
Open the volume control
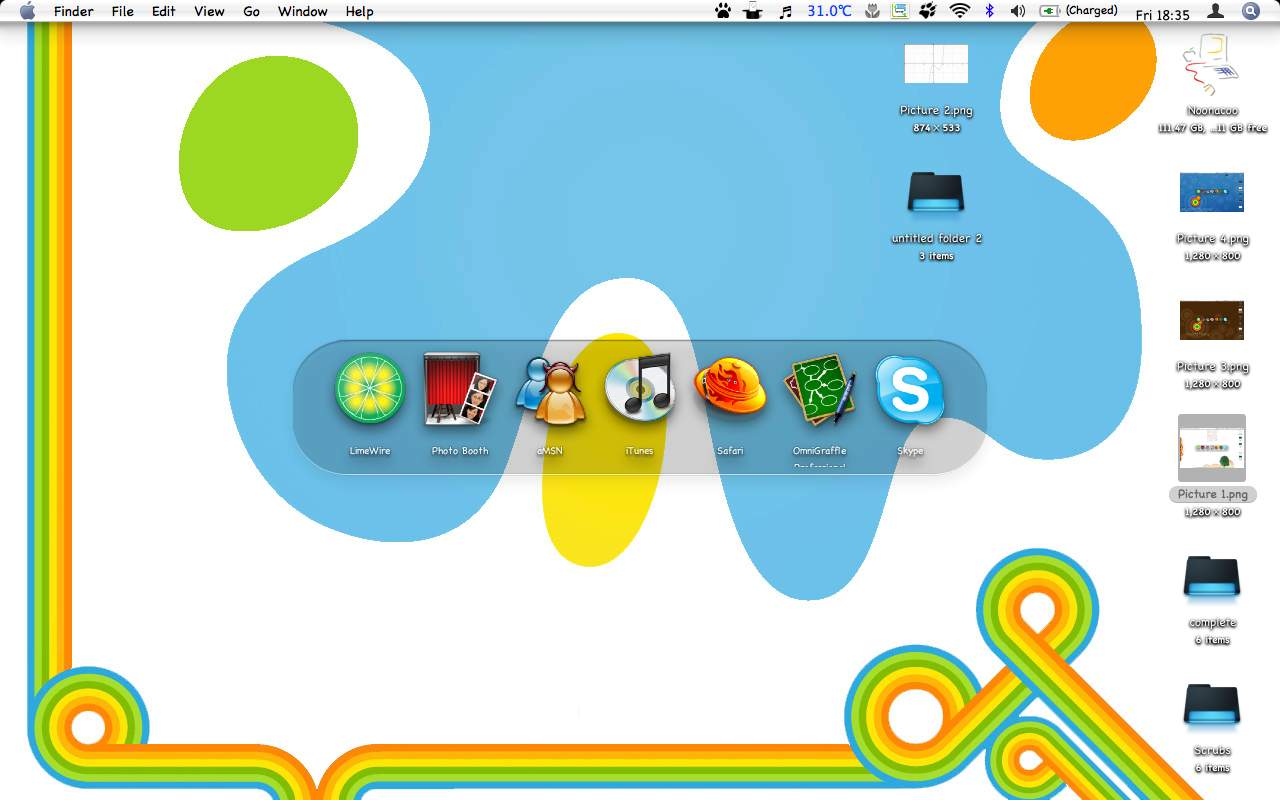(1018, 11)
